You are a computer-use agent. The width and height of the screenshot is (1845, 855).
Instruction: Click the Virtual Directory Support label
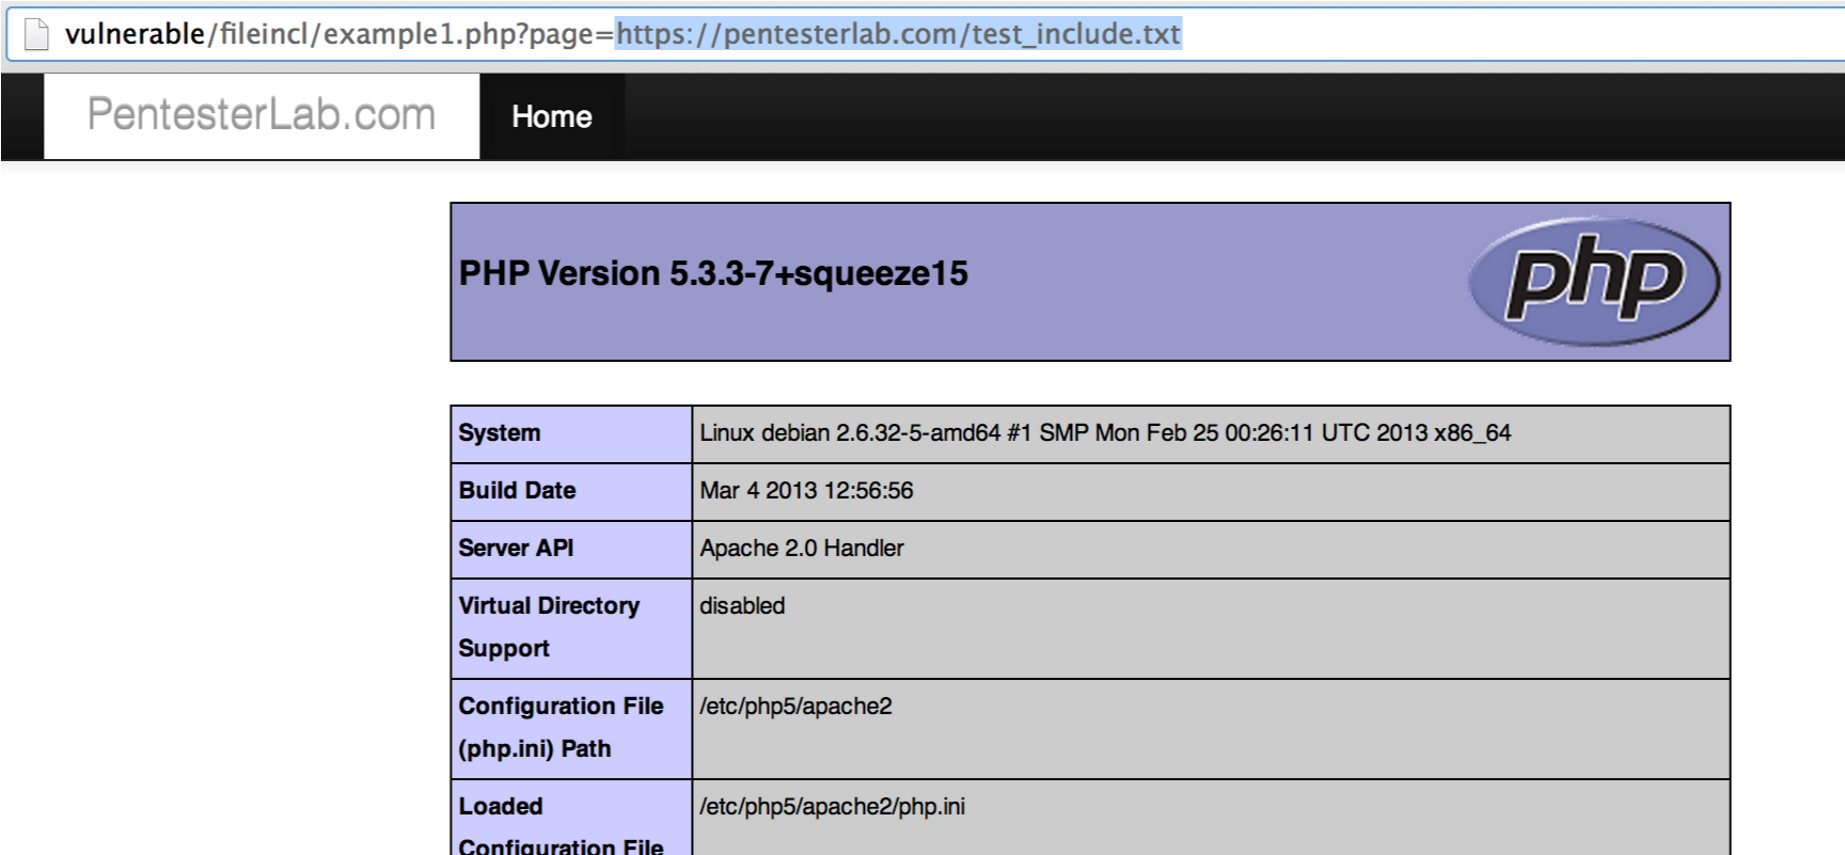[x=549, y=627]
